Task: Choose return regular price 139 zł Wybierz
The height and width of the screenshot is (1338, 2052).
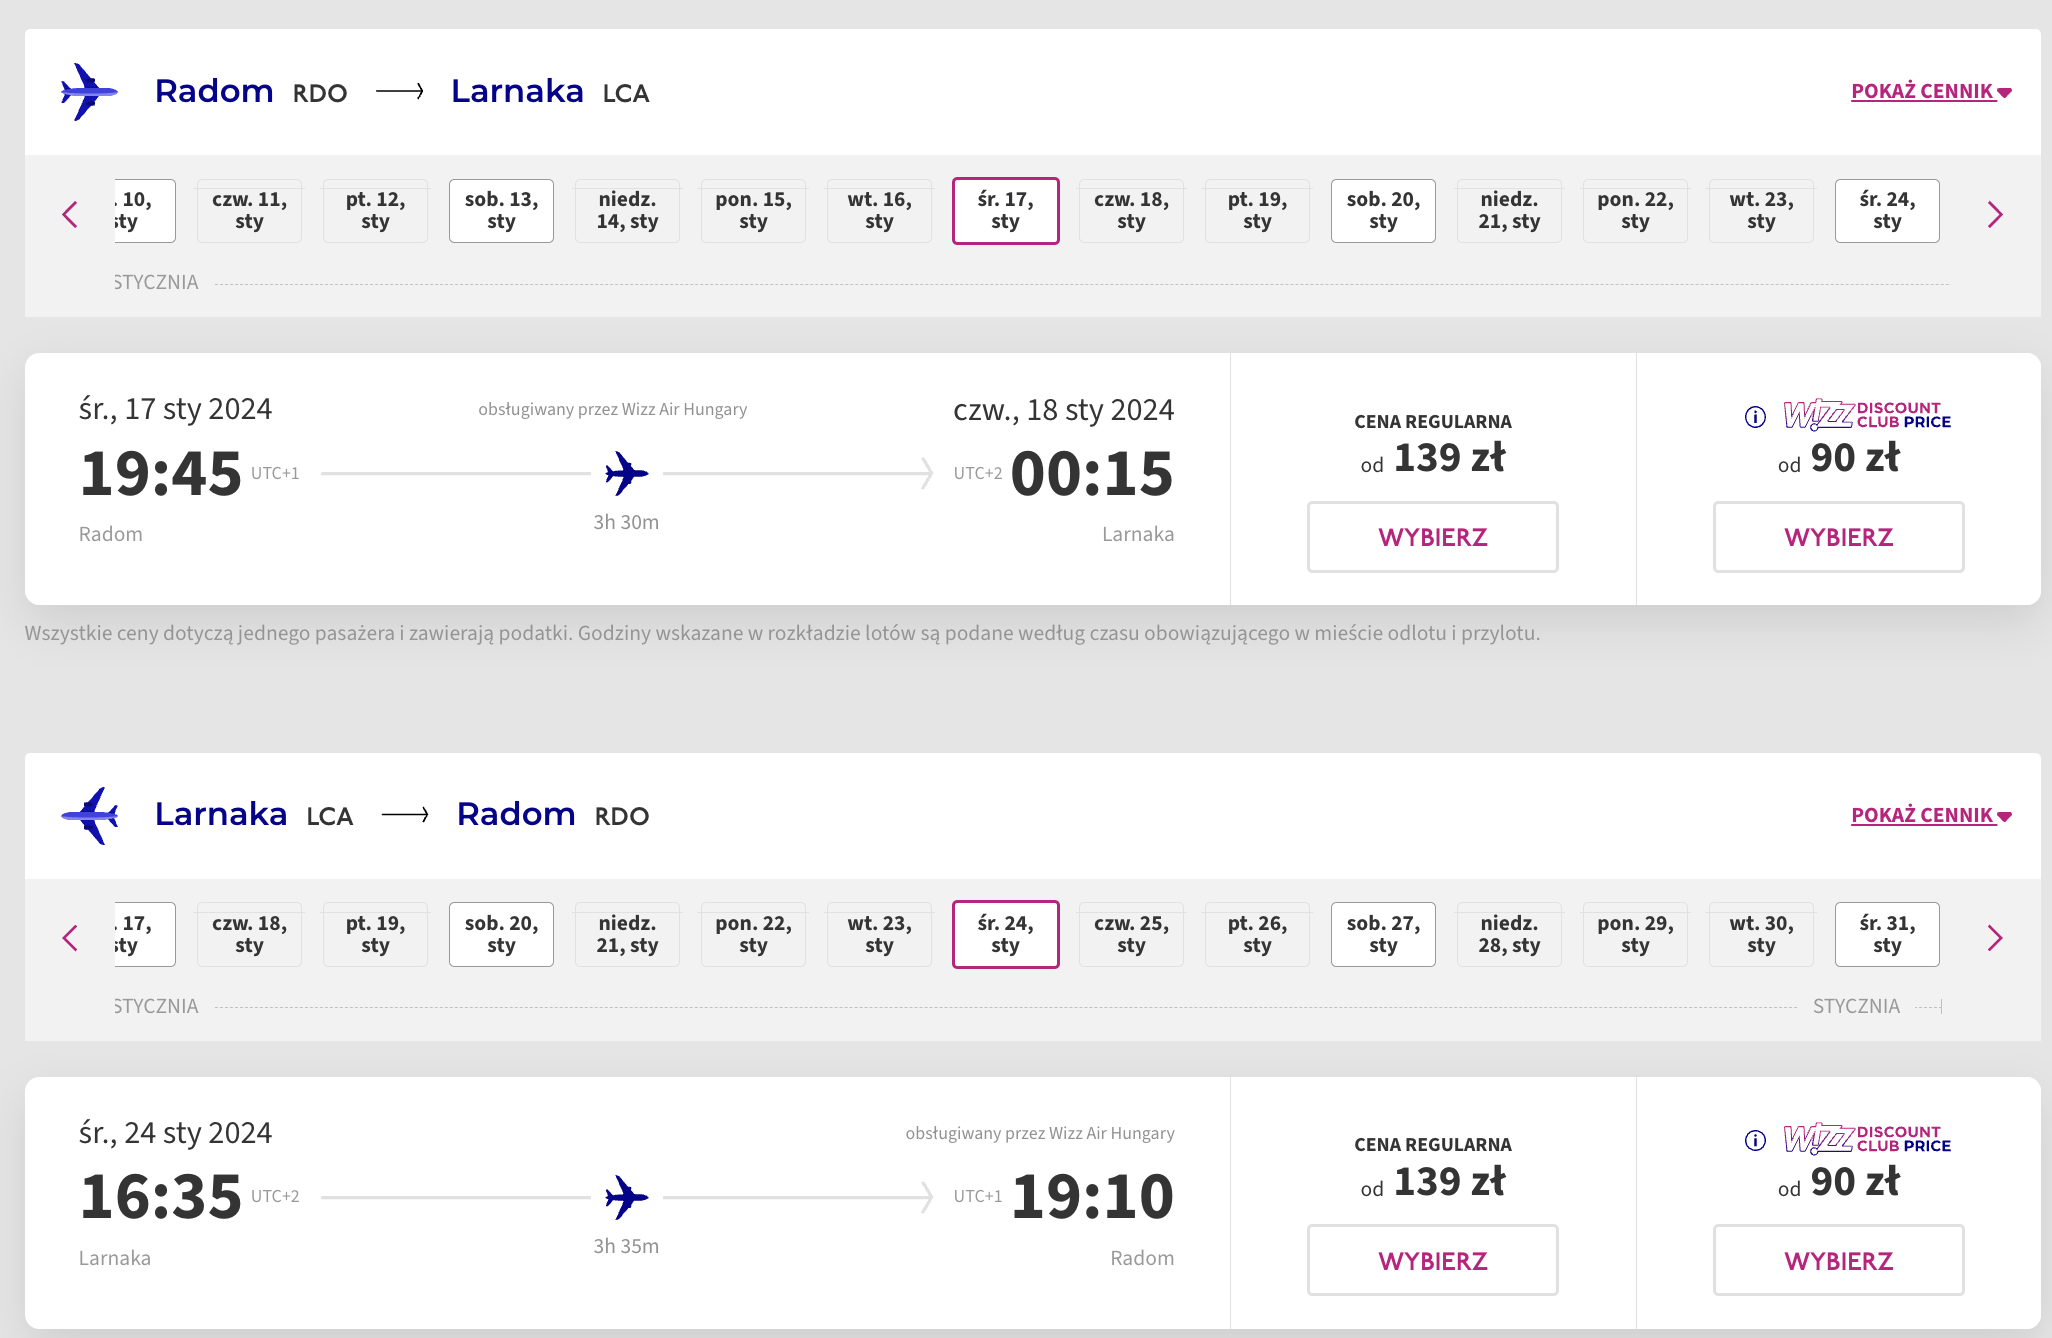Action: coord(1432,1260)
